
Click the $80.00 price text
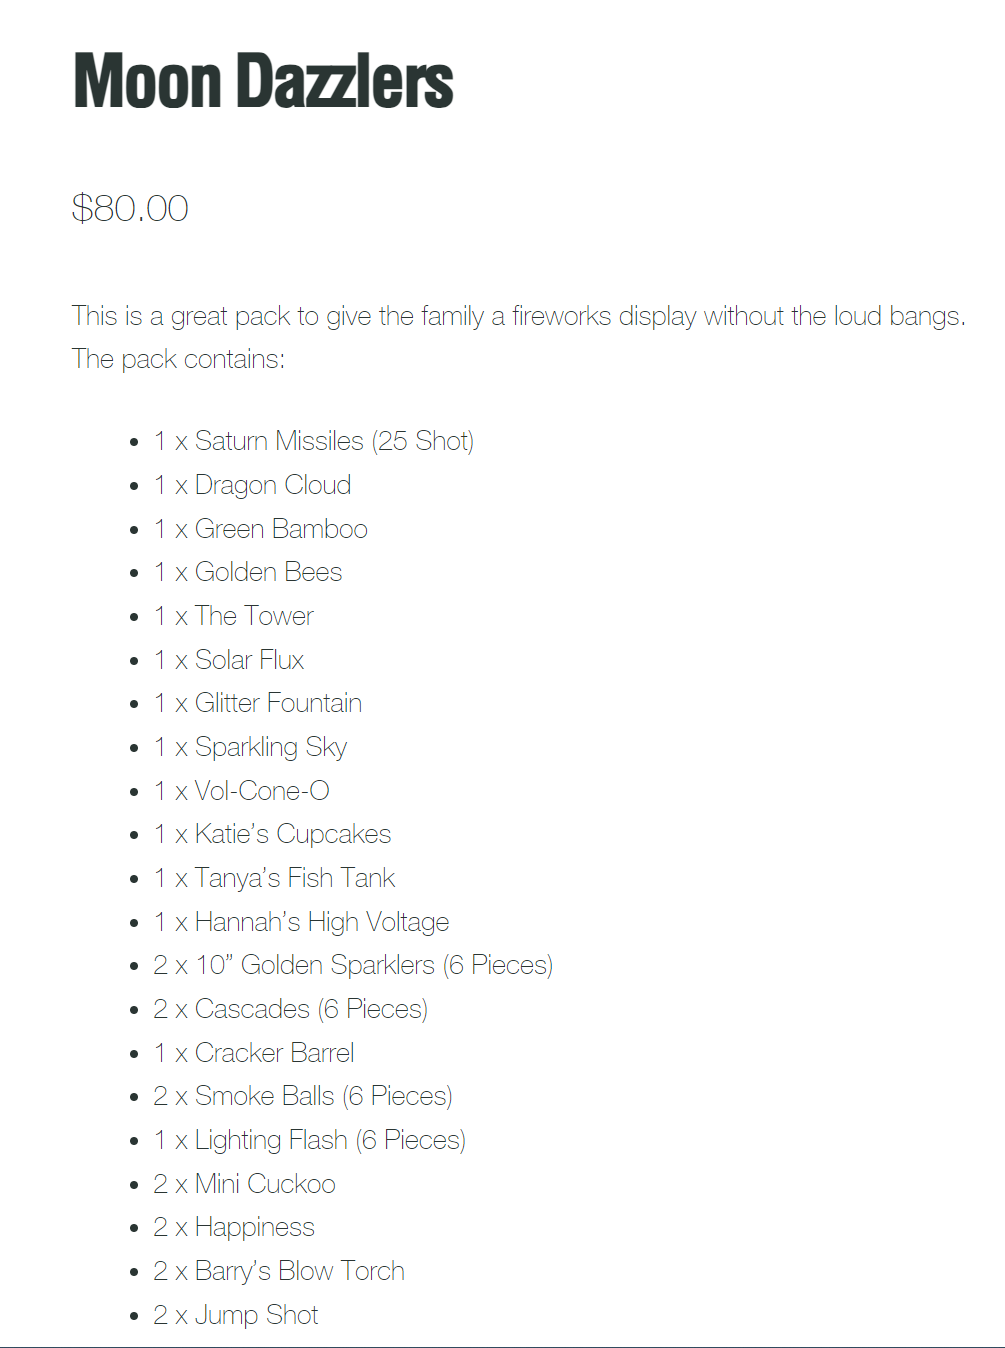130,208
